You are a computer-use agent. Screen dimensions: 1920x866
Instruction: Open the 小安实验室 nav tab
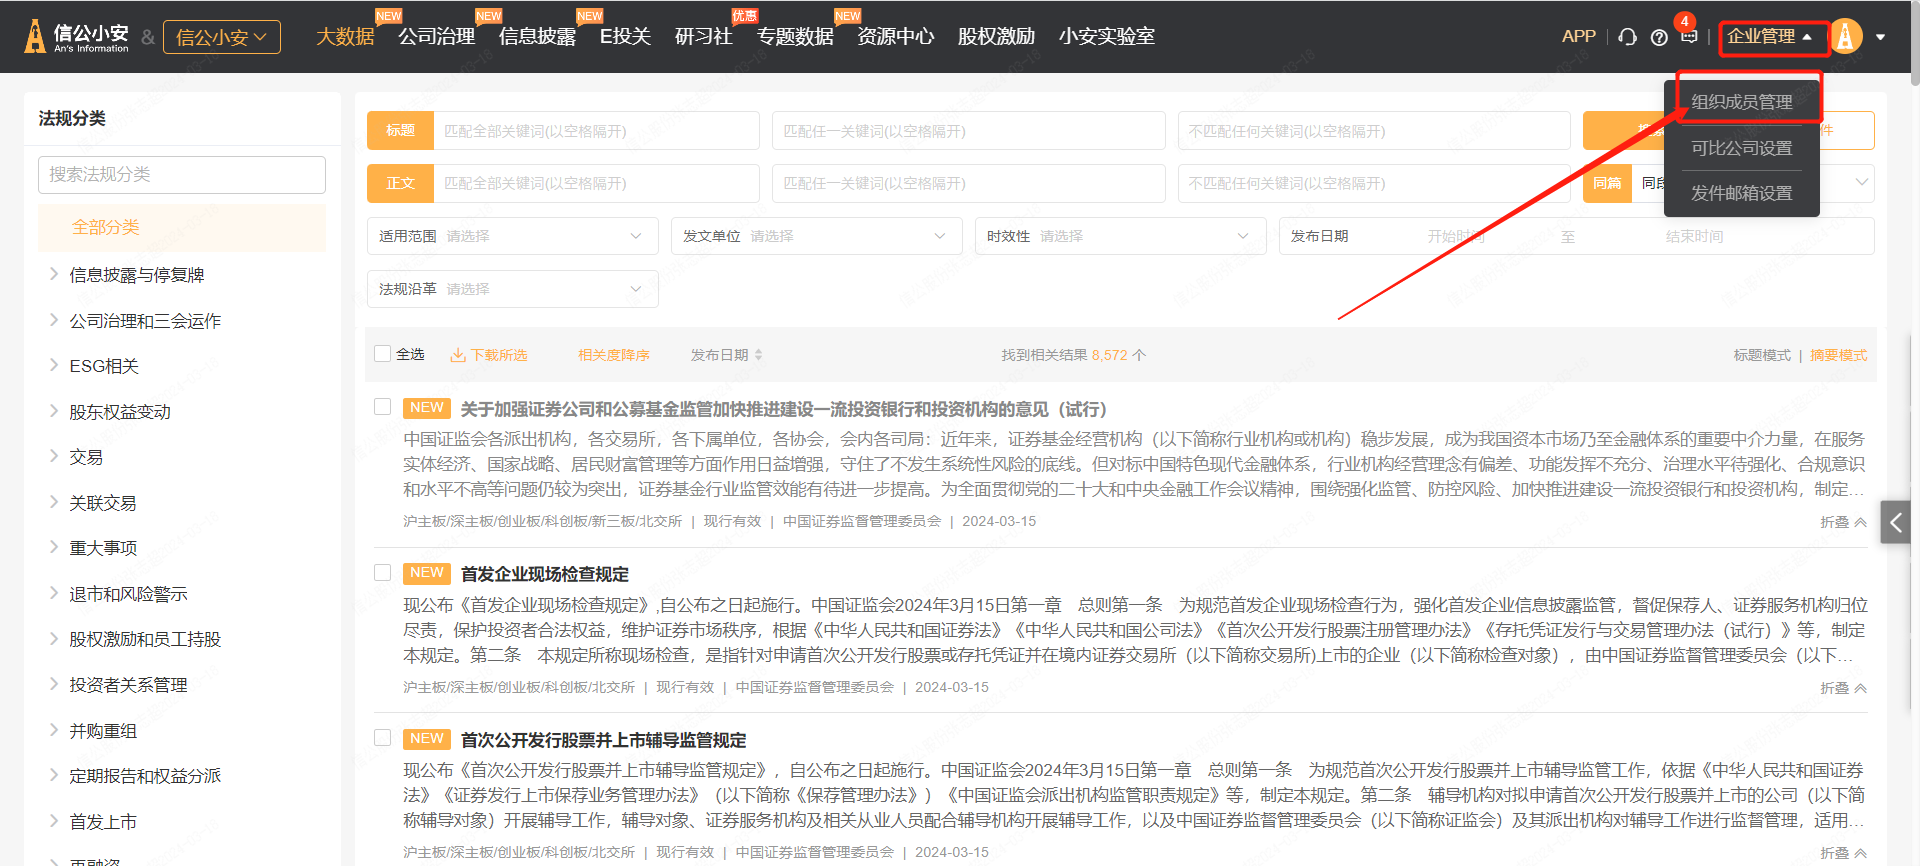(x=1107, y=37)
